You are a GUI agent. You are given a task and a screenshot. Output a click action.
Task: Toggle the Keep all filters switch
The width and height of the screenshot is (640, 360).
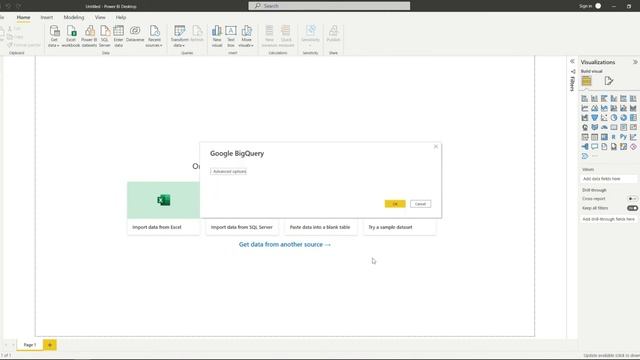(x=632, y=208)
